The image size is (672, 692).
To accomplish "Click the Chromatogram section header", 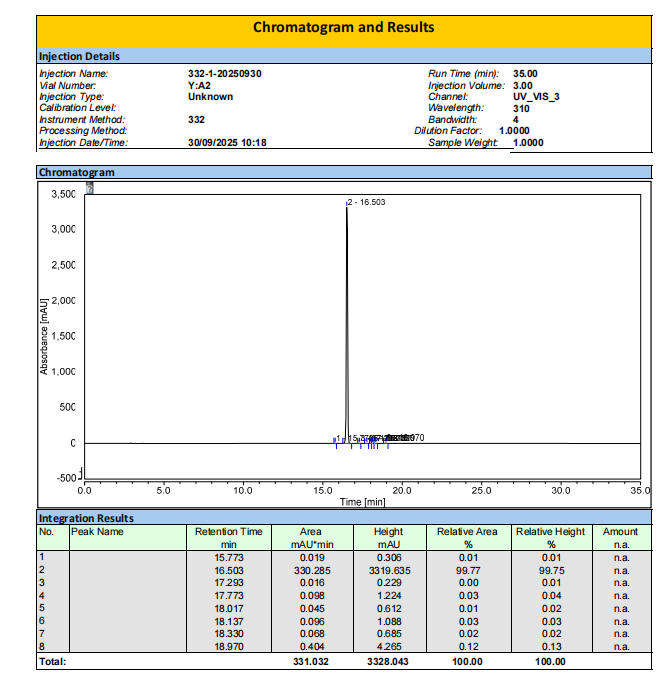I will (76, 172).
